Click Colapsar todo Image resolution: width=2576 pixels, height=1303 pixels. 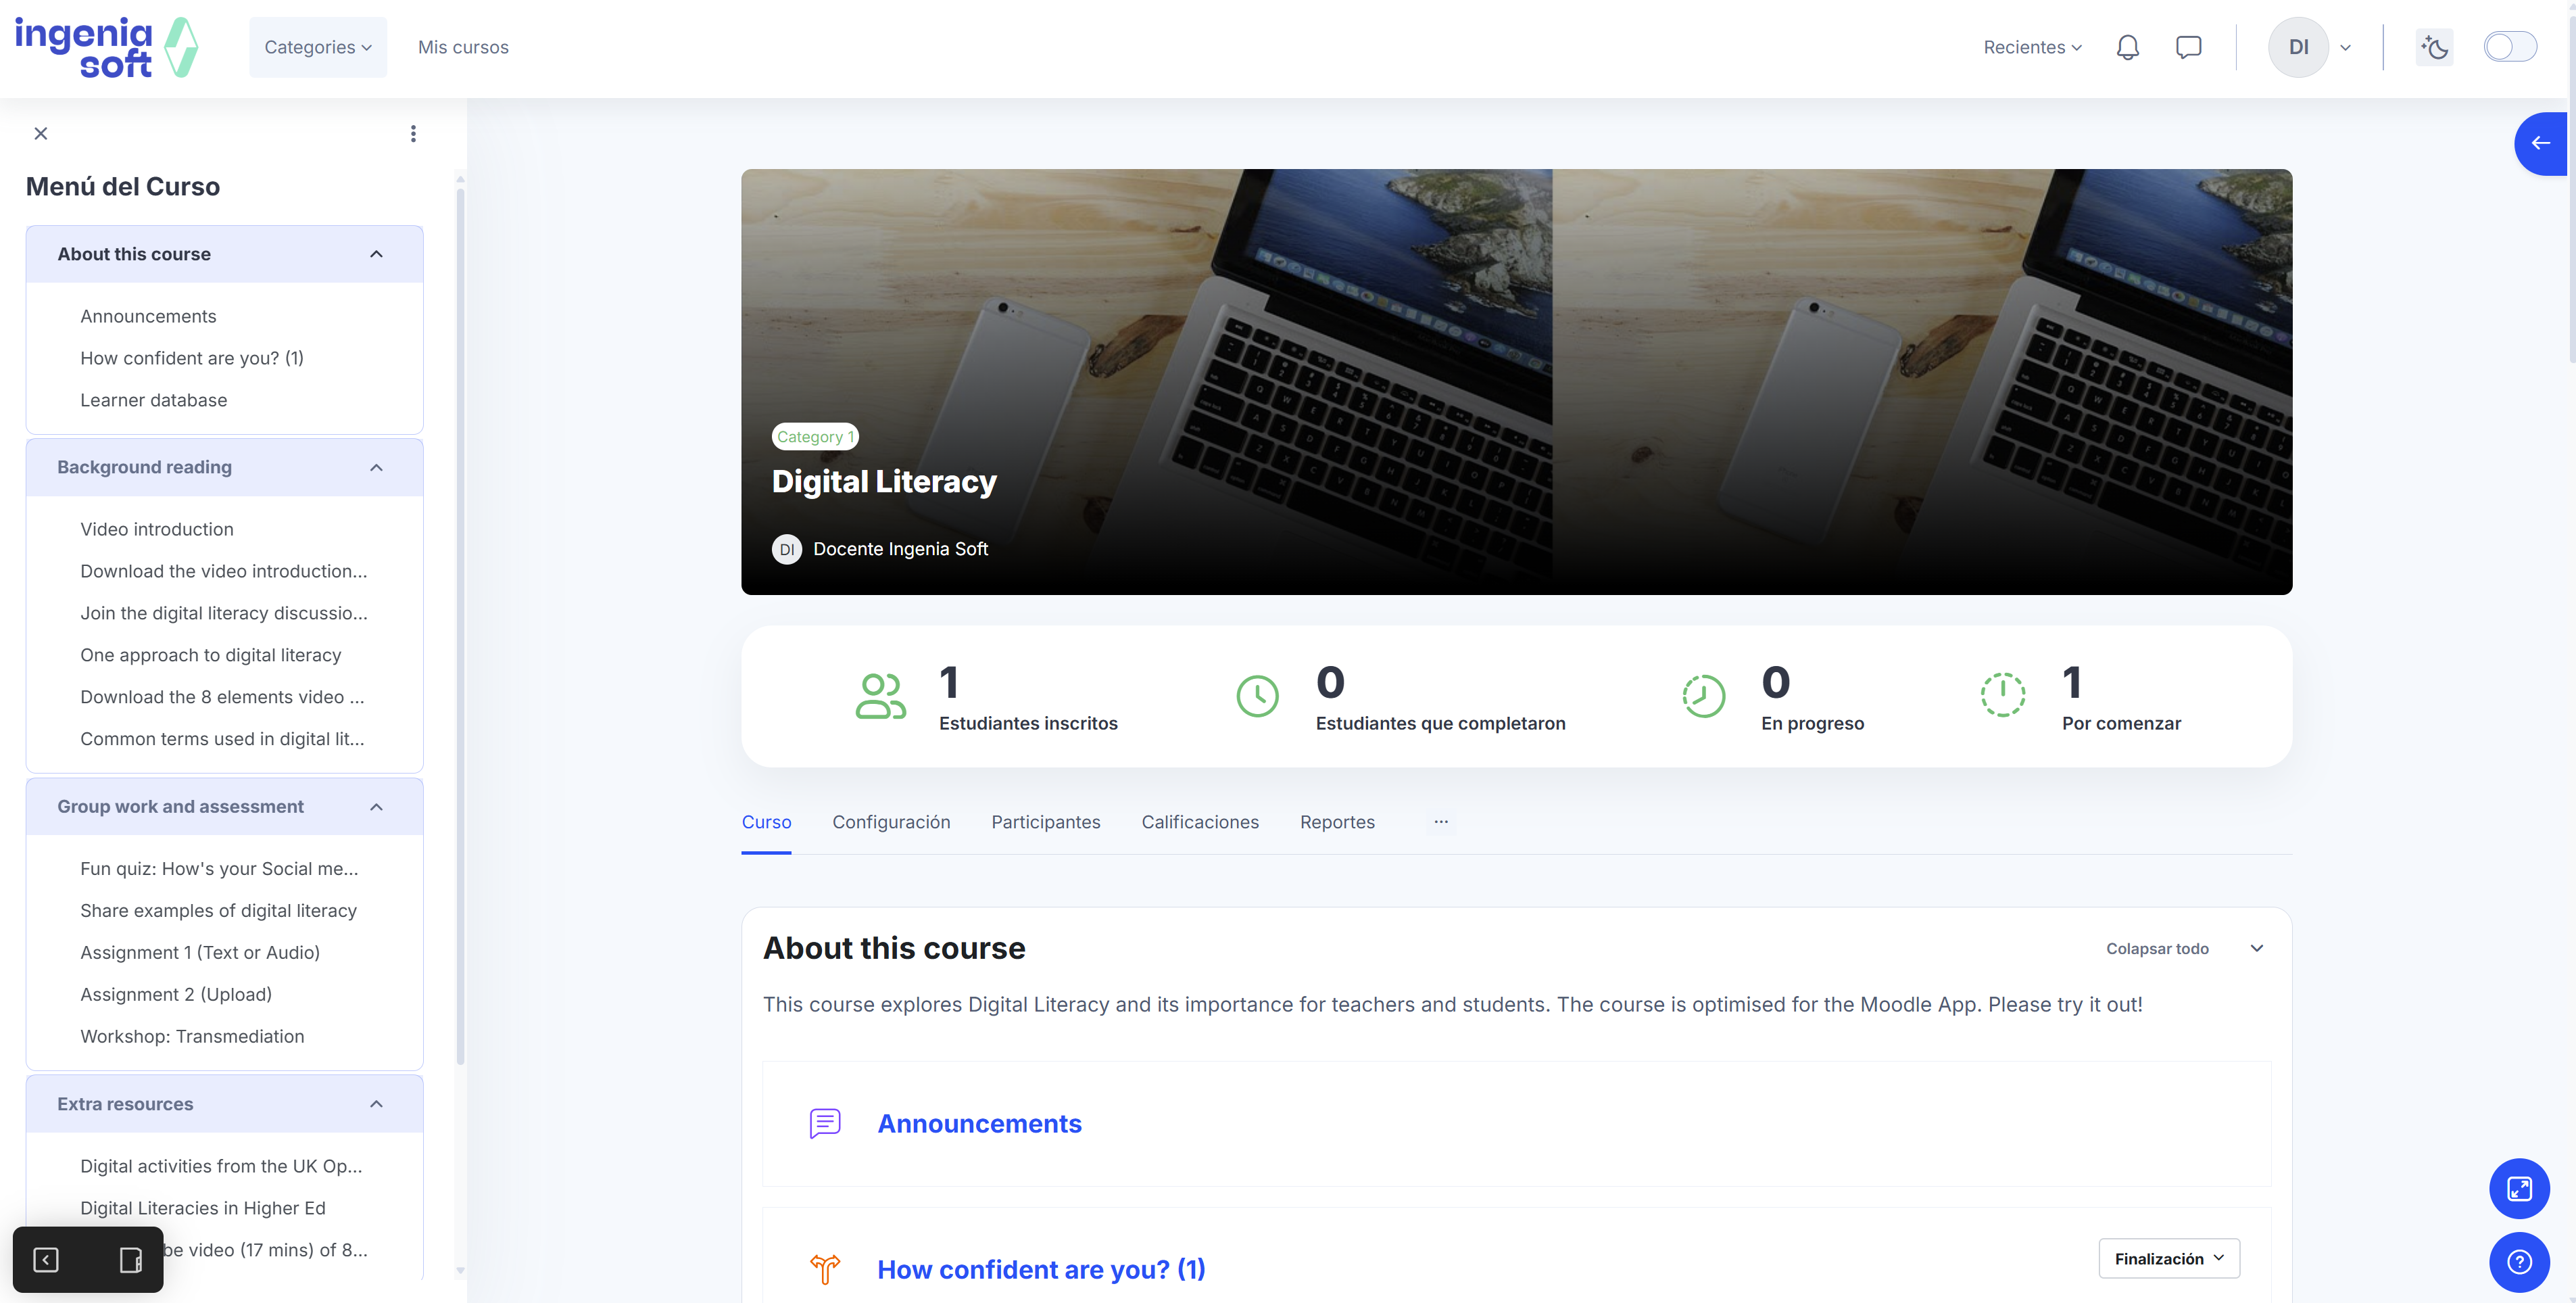[x=2157, y=948]
